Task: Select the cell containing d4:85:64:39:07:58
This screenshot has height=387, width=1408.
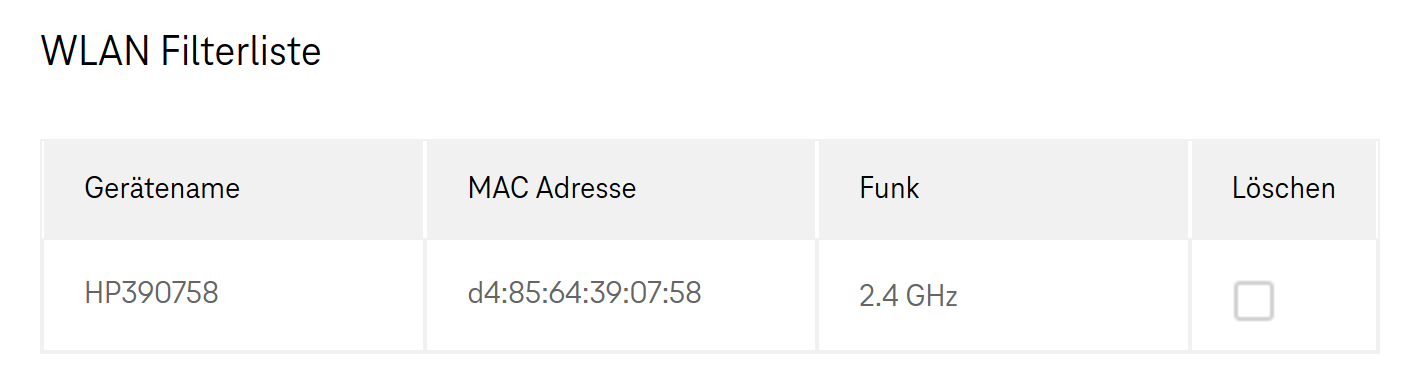Action: pyautogui.click(x=621, y=295)
